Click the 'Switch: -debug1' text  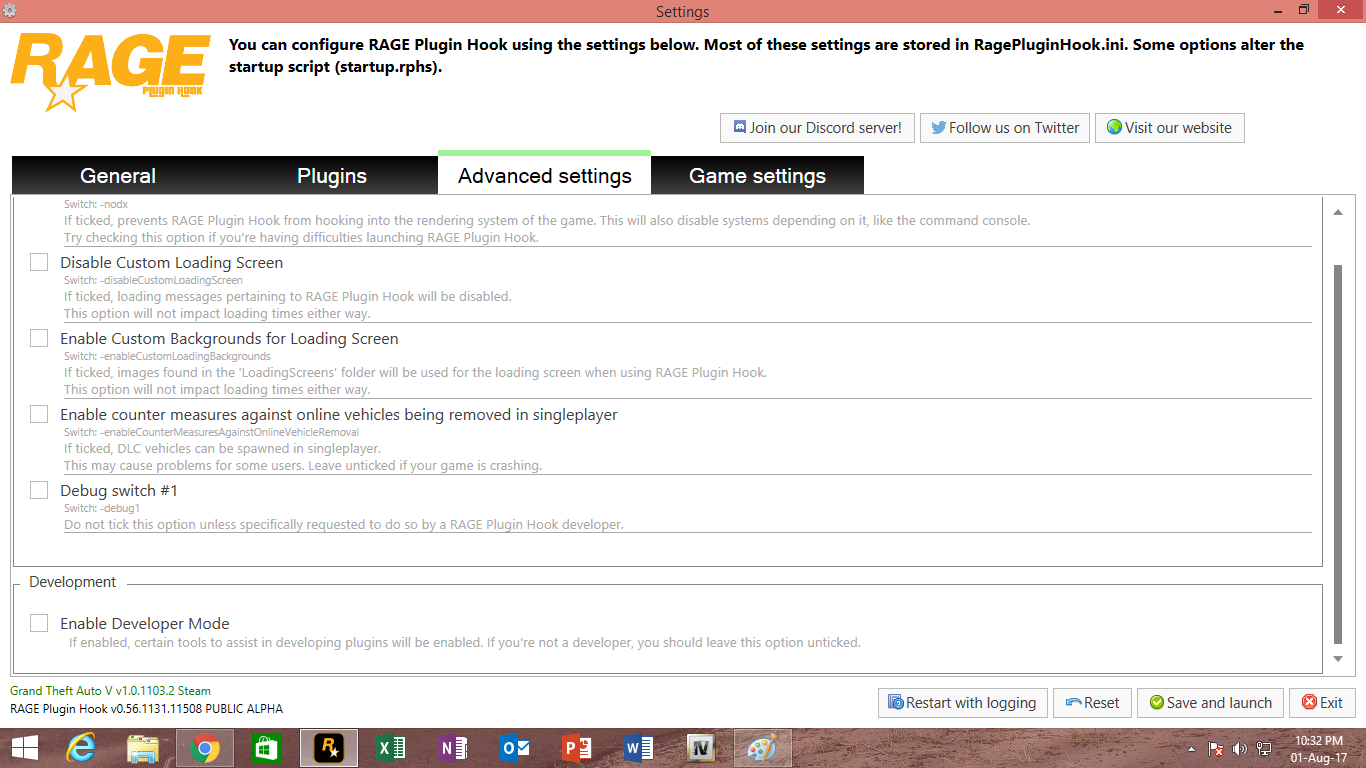coord(102,508)
